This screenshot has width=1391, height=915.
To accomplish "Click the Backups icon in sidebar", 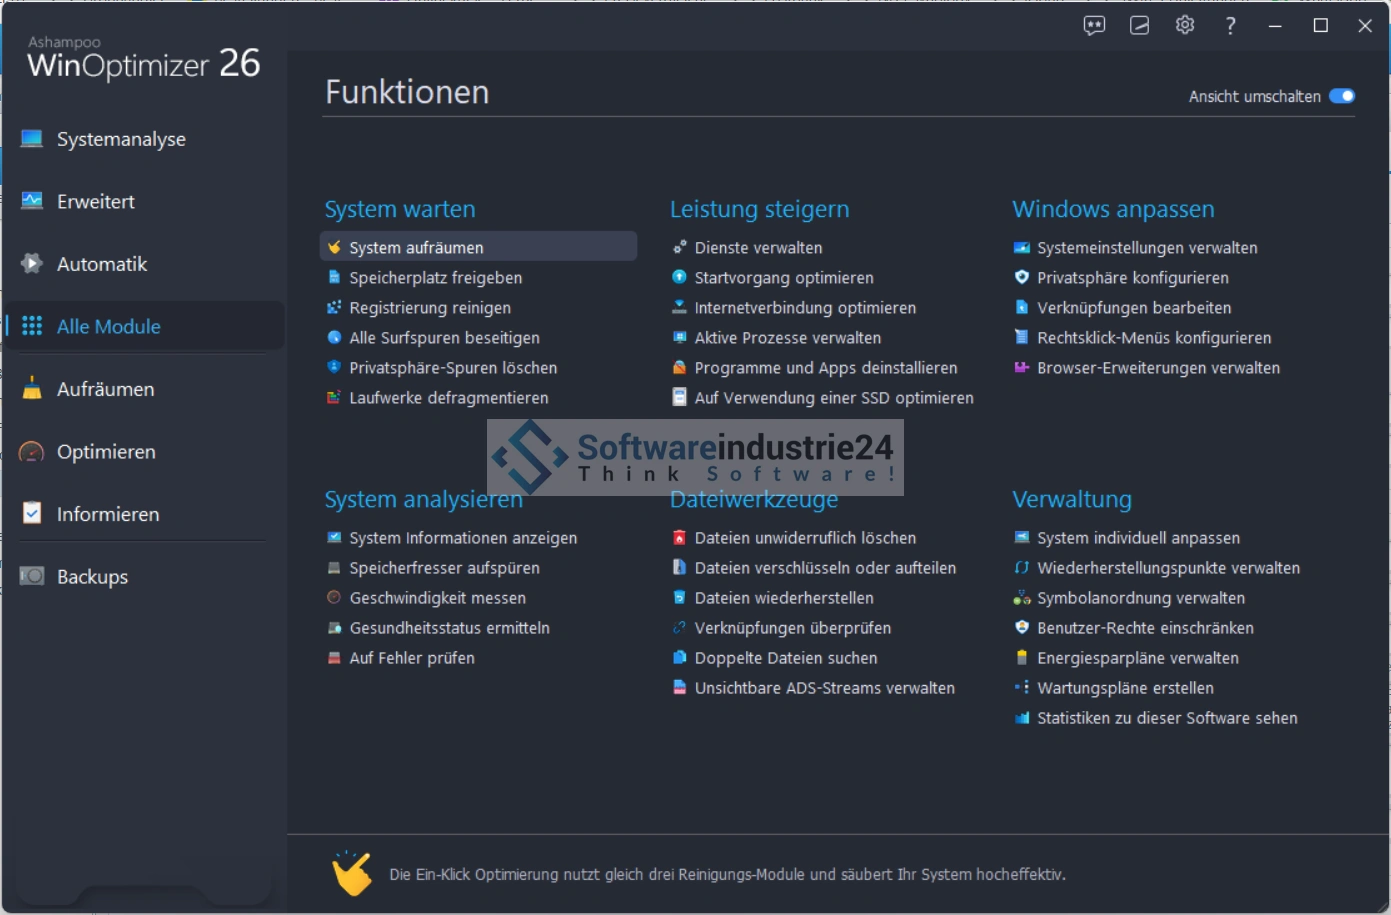I will 32,577.
